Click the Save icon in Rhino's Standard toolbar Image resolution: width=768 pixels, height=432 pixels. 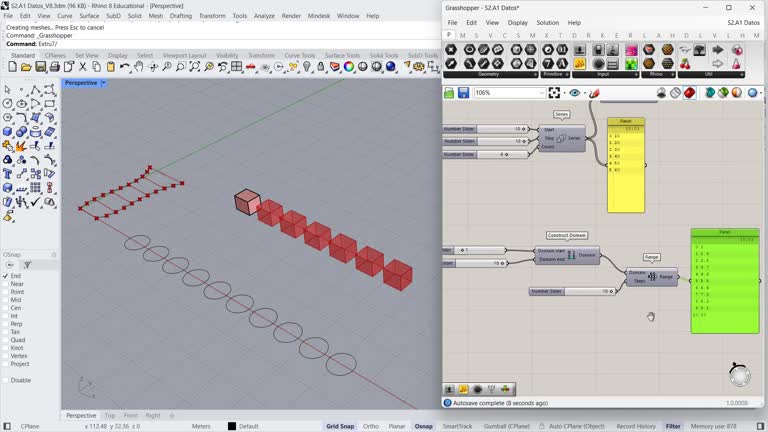pyautogui.click(x=39, y=67)
